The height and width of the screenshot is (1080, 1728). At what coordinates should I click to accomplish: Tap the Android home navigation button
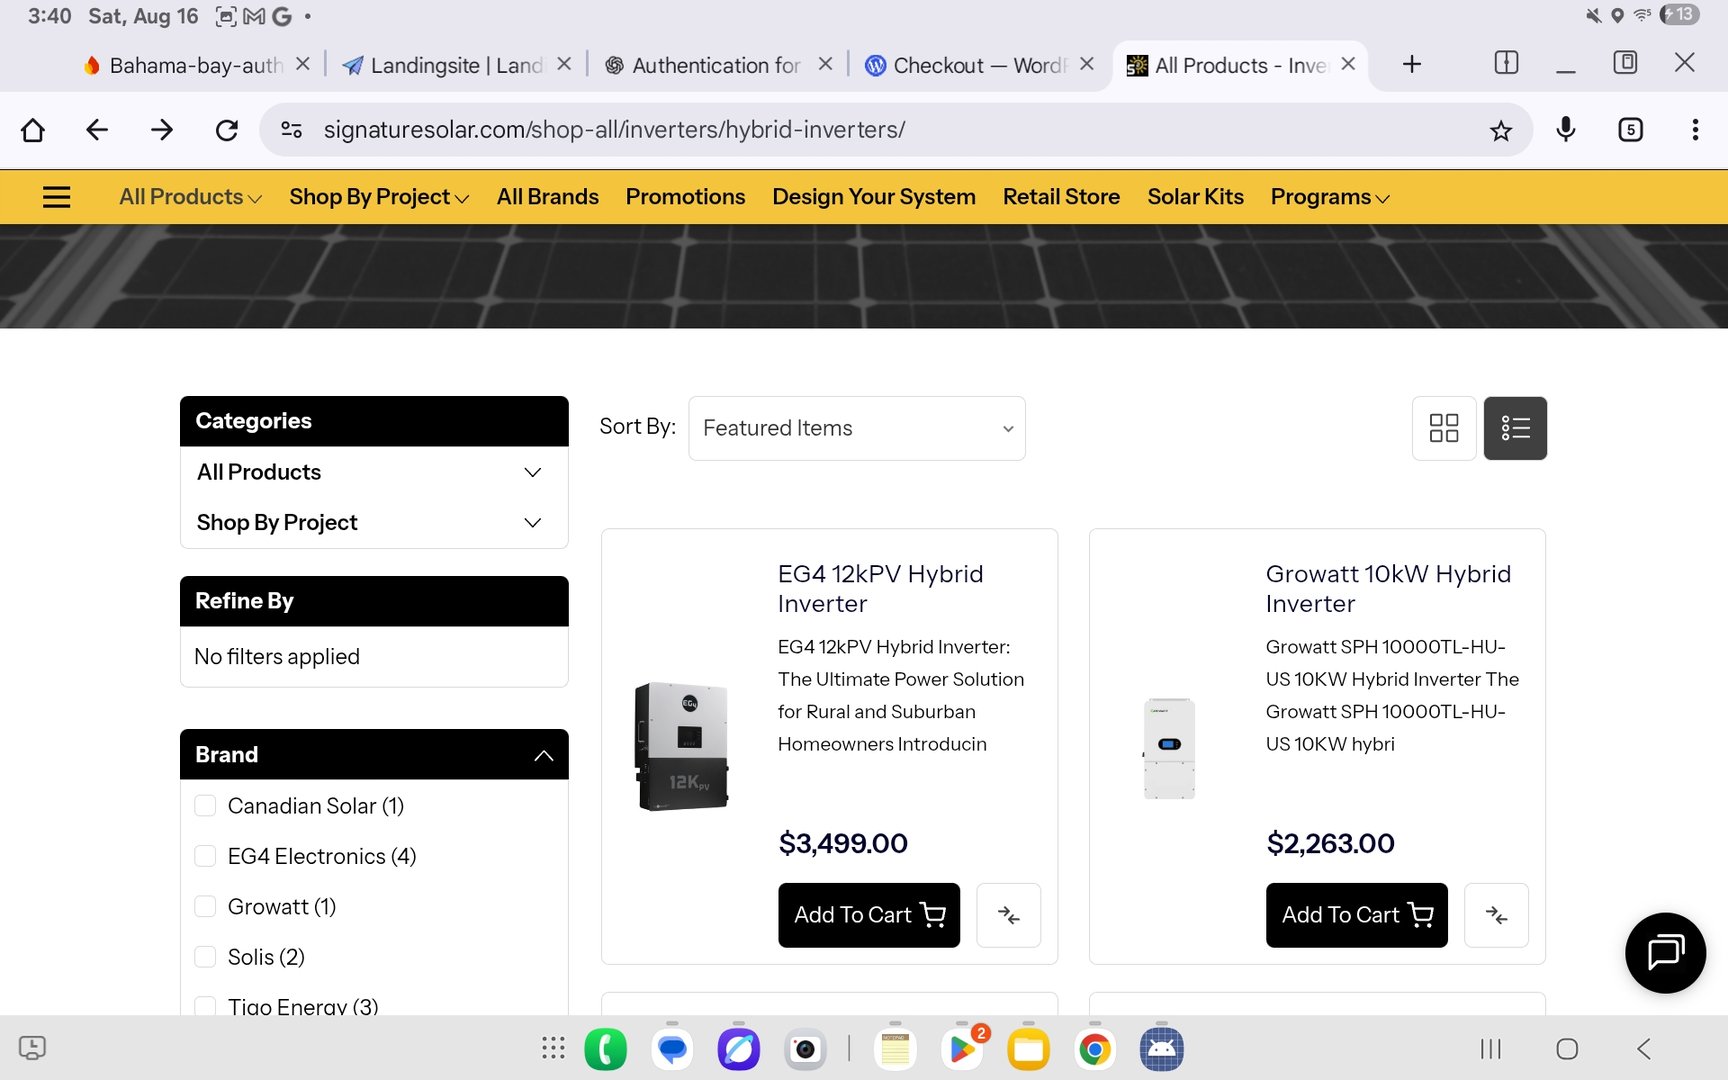click(x=1567, y=1049)
